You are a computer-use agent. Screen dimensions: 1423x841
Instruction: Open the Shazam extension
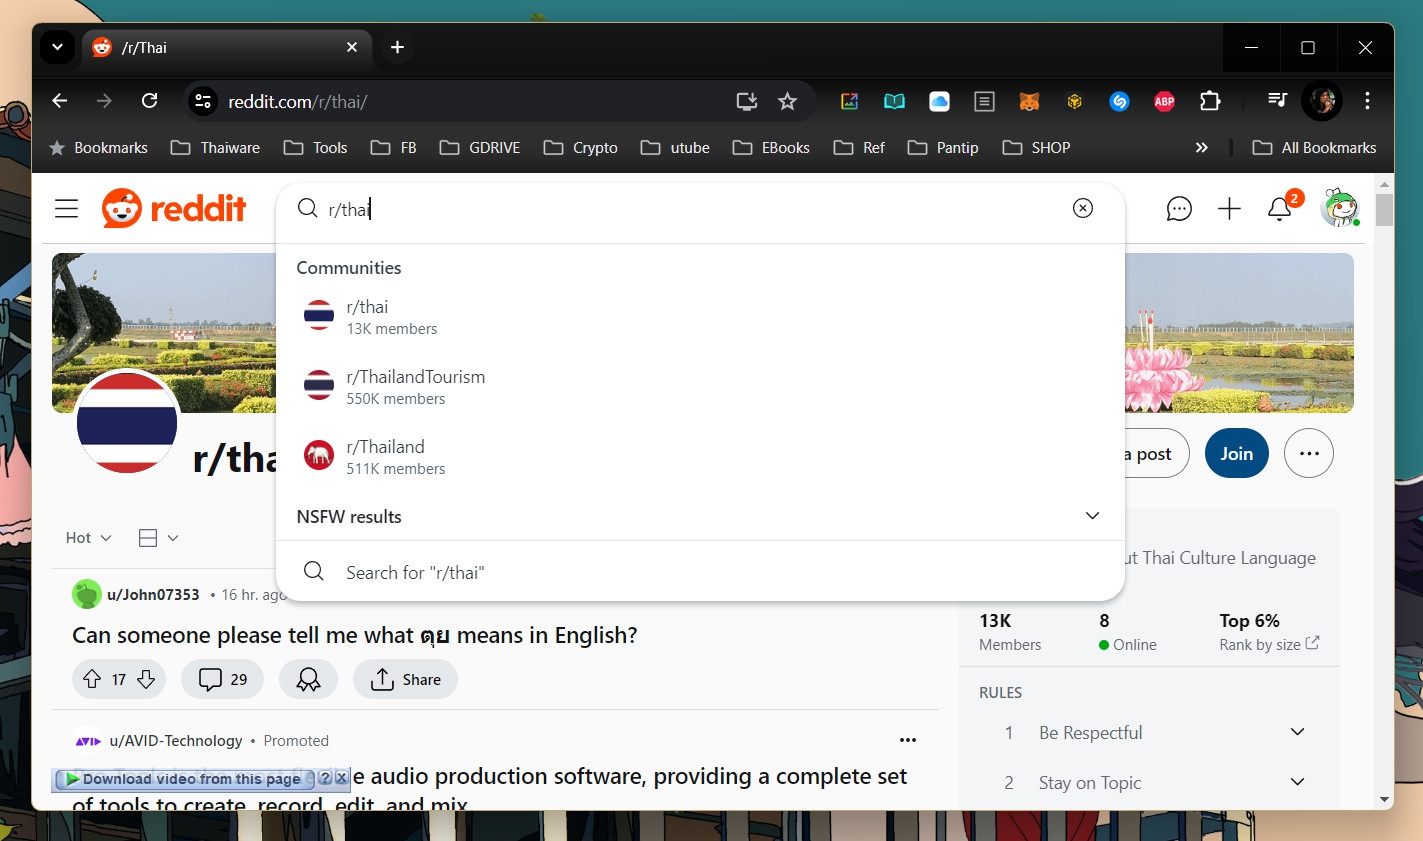(x=1120, y=101)
